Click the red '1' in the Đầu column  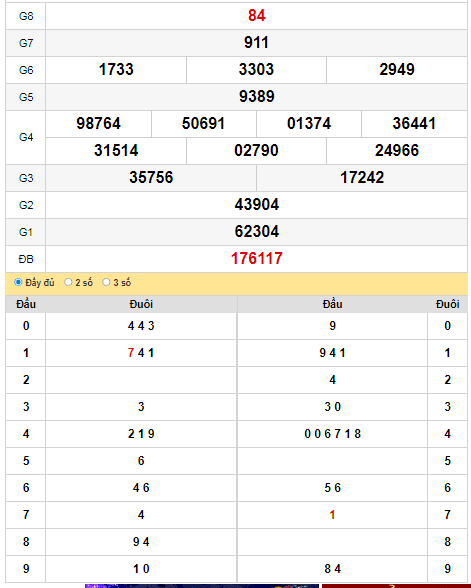click(332, 515)
